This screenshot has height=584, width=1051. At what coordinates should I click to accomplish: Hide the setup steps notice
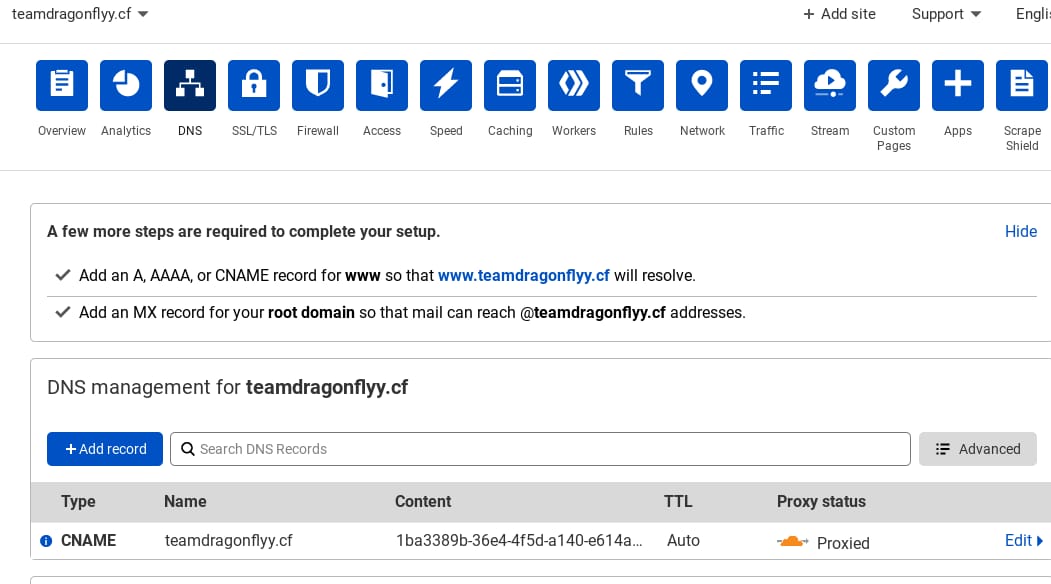point(1021,231)
